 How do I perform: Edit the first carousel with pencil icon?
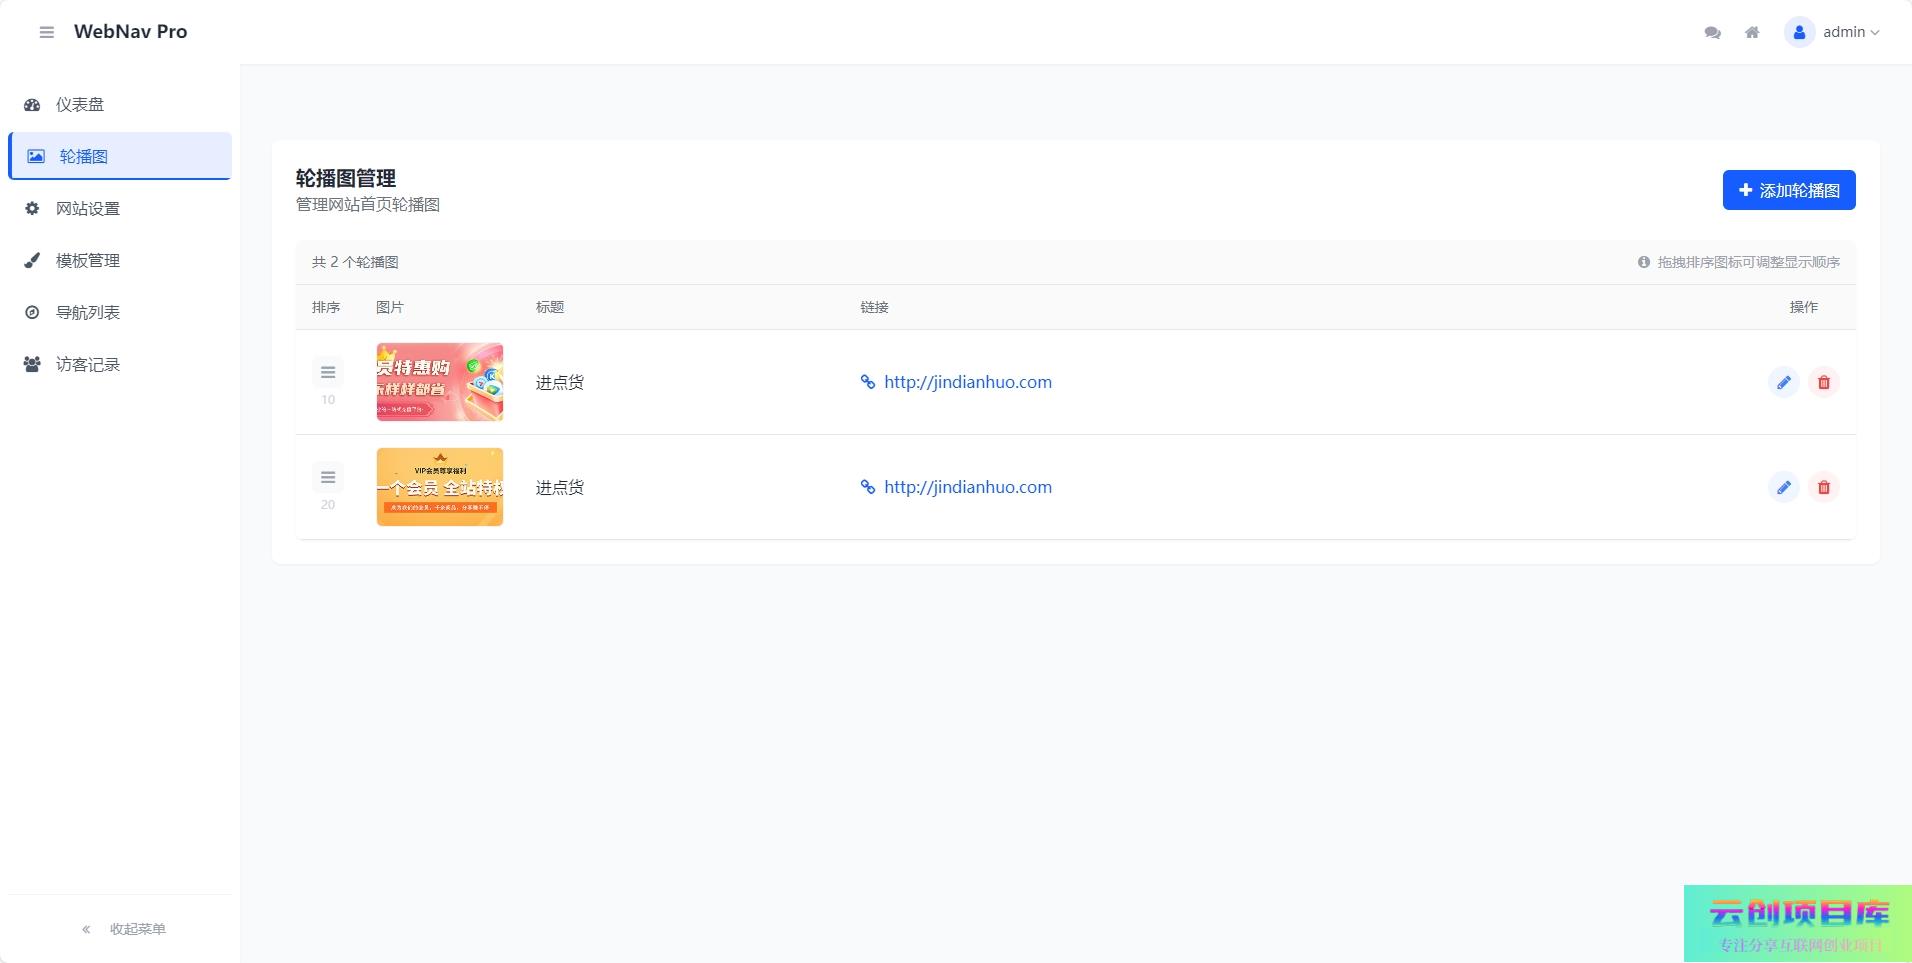click(x=1783, y=382)
